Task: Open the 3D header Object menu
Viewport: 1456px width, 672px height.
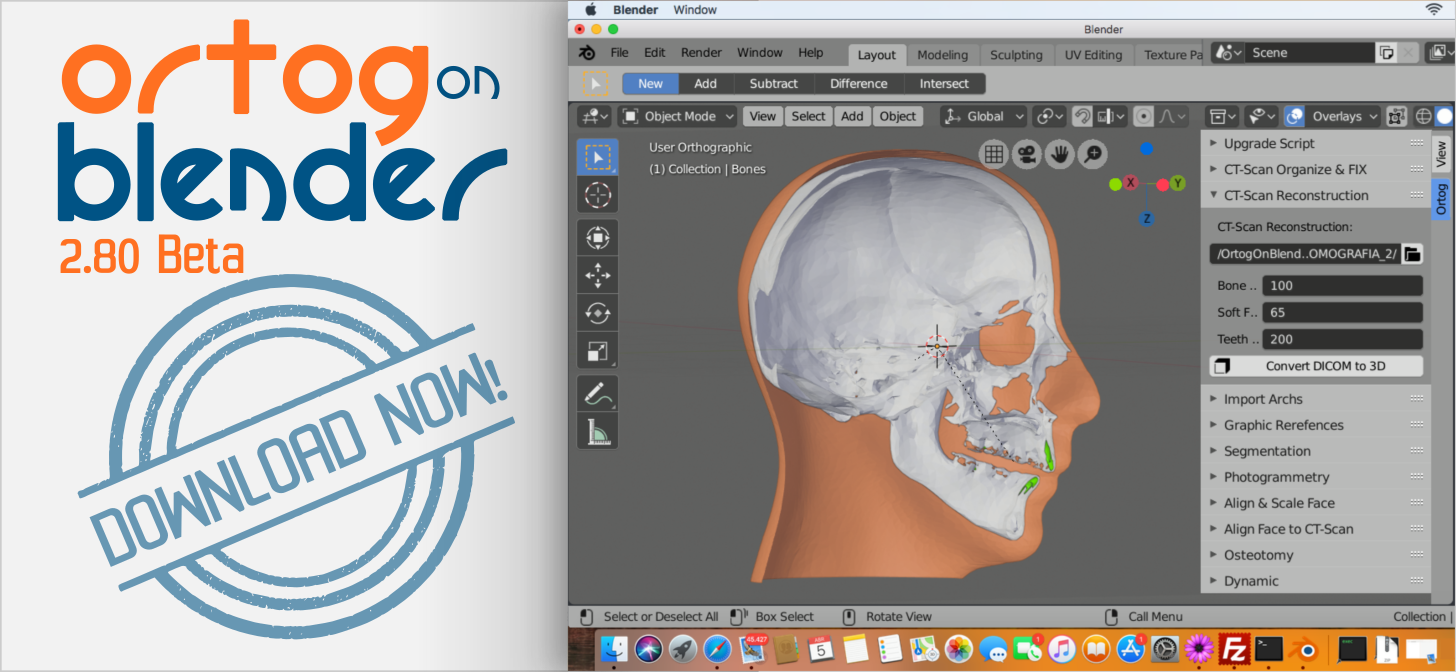Action: click(898, 116)
